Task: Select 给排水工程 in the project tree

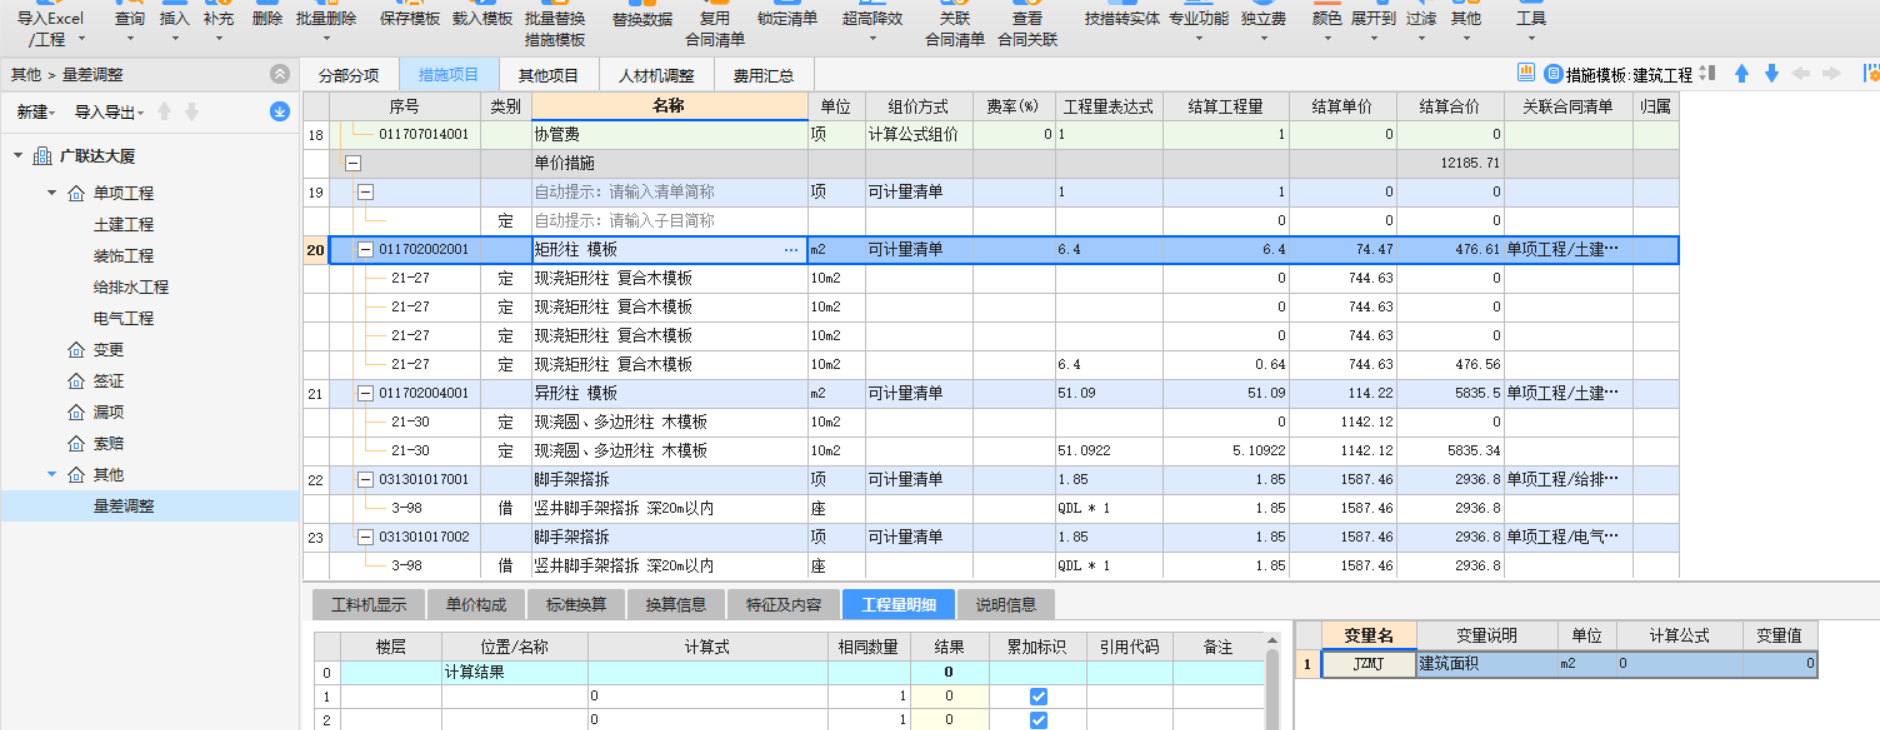Action: point(131,287)
